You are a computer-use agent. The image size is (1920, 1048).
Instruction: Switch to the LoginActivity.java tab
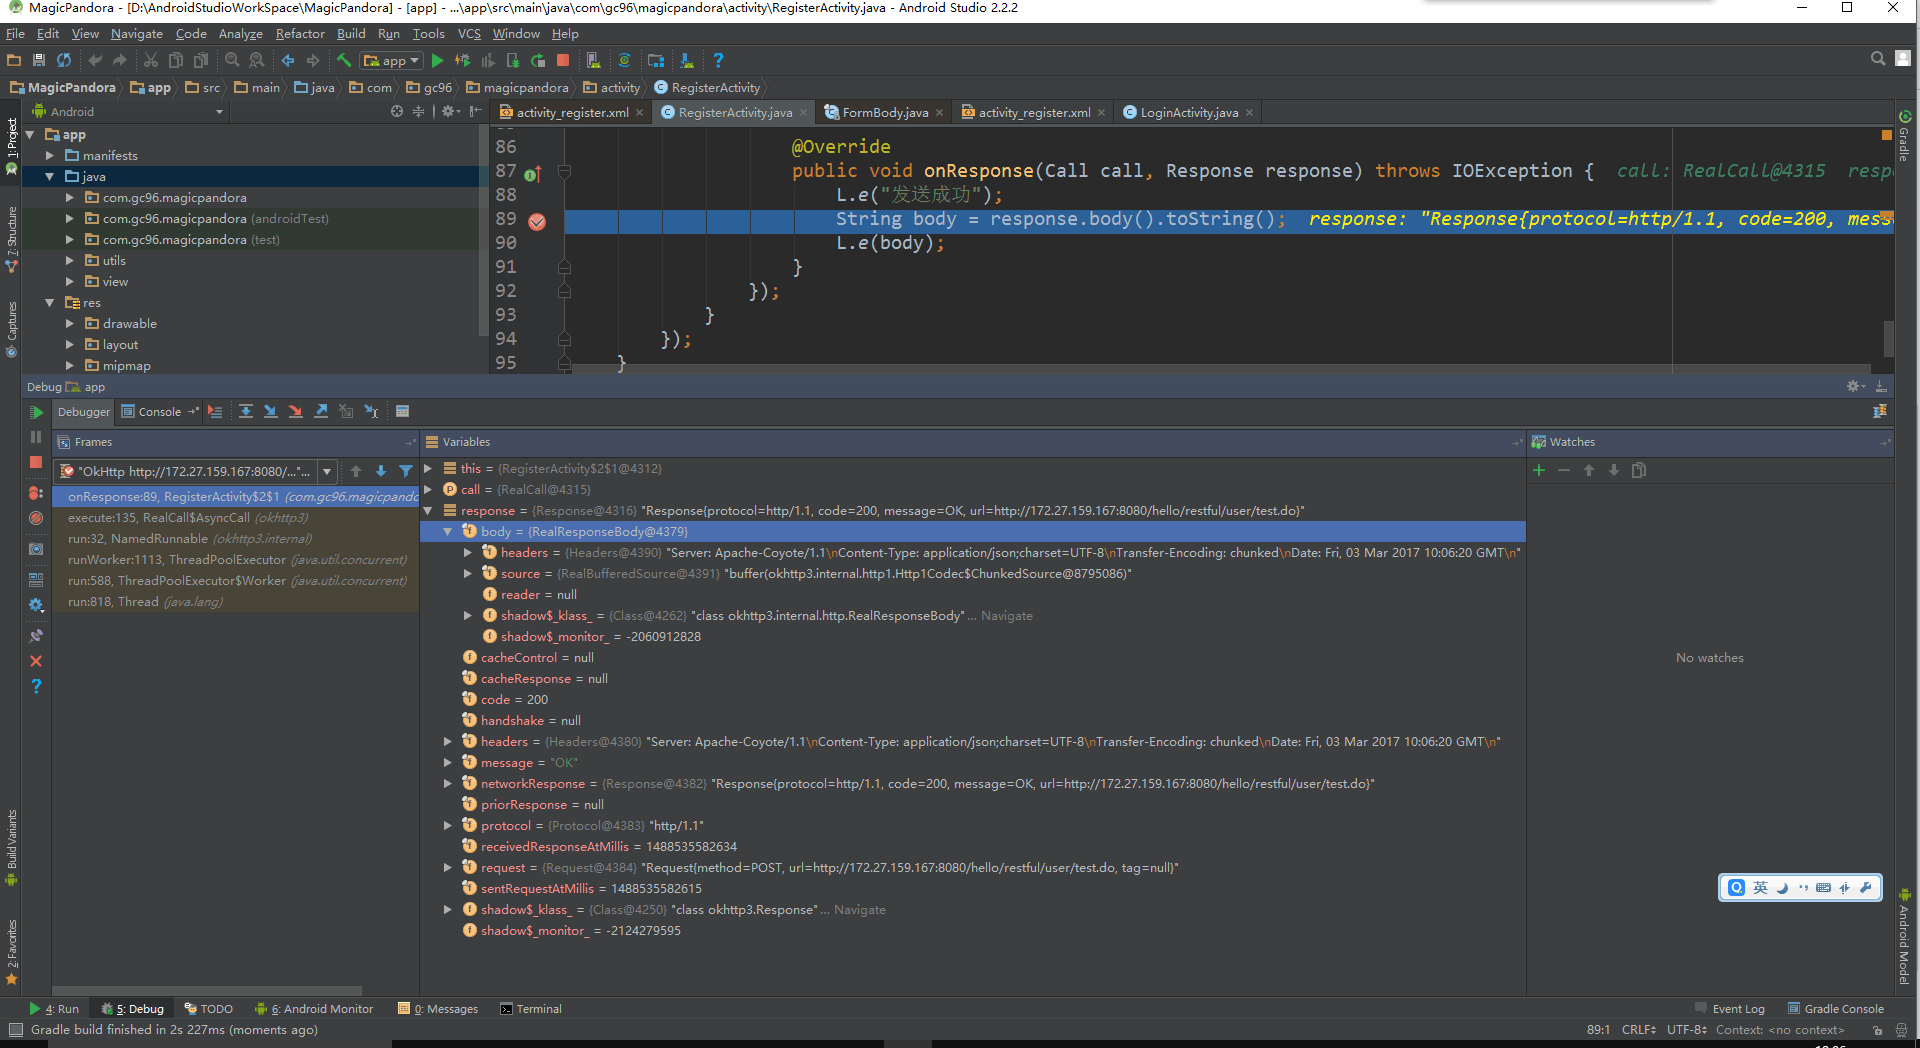point(1189,112)
